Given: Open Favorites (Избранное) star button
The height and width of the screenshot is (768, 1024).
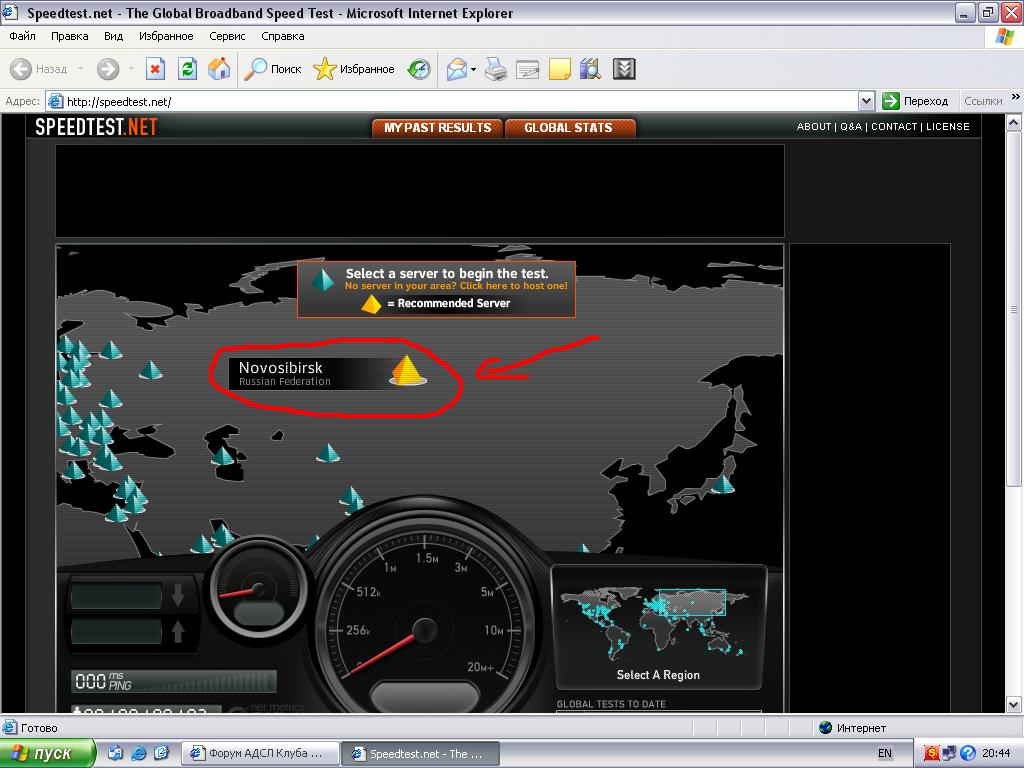Looking at the screenshot, I should pos(354,69).
